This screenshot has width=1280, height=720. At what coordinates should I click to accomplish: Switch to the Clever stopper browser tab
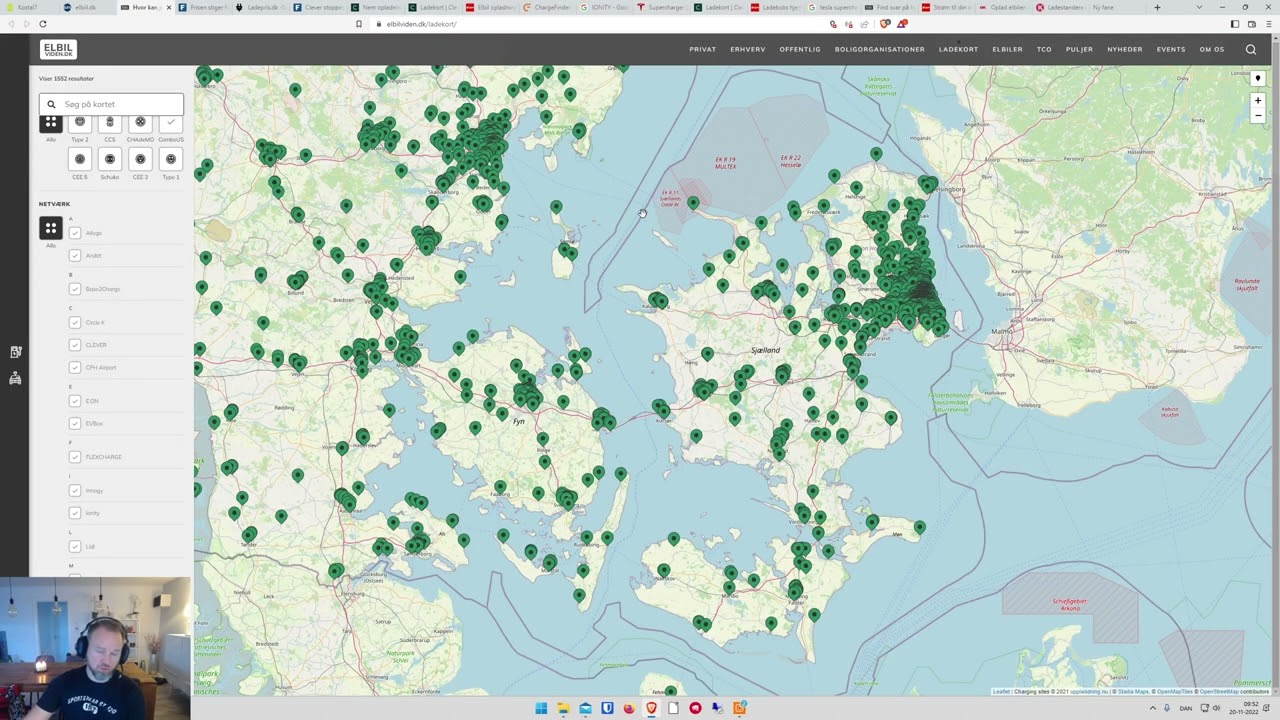pyautogui.click(x=317, y=7)
